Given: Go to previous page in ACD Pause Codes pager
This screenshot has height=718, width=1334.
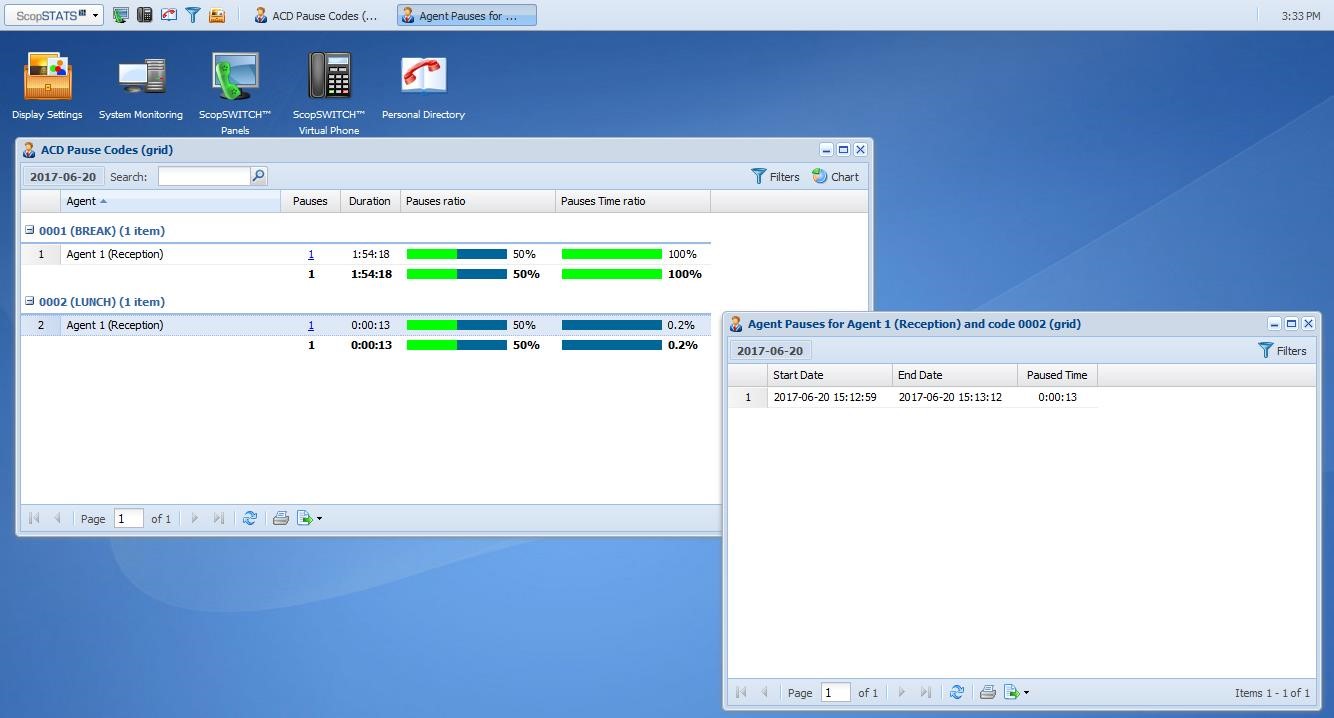Looking at the screenshot, I should pos(57,518).
